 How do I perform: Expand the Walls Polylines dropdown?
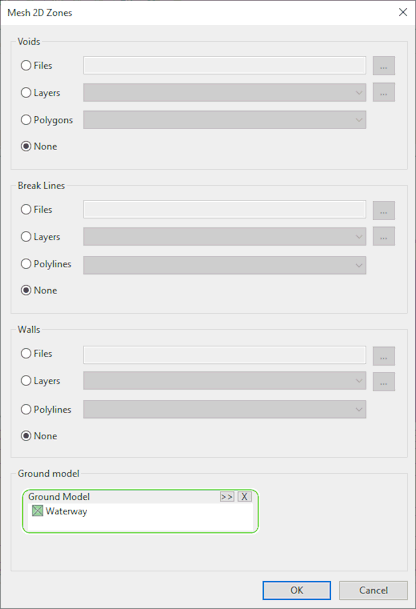coord(225,409)
